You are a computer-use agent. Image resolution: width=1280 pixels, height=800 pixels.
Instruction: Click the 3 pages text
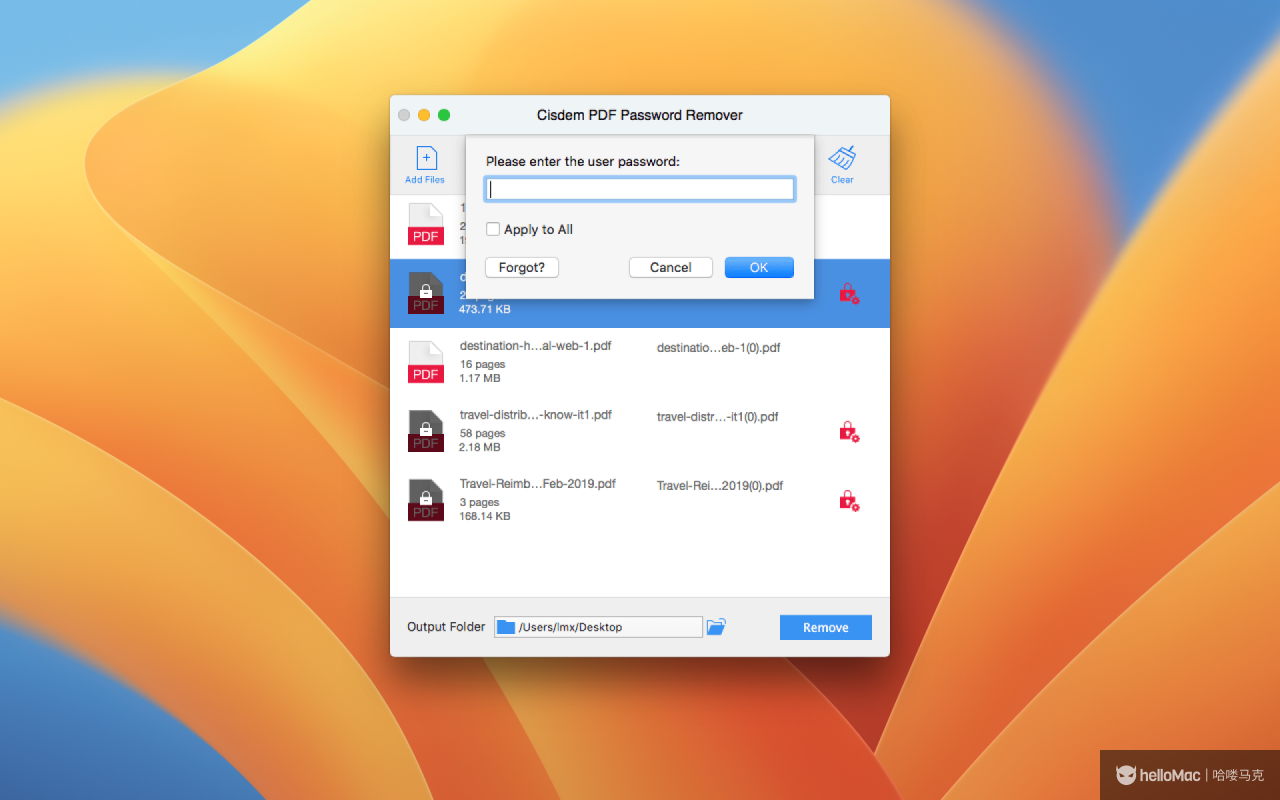479,502
